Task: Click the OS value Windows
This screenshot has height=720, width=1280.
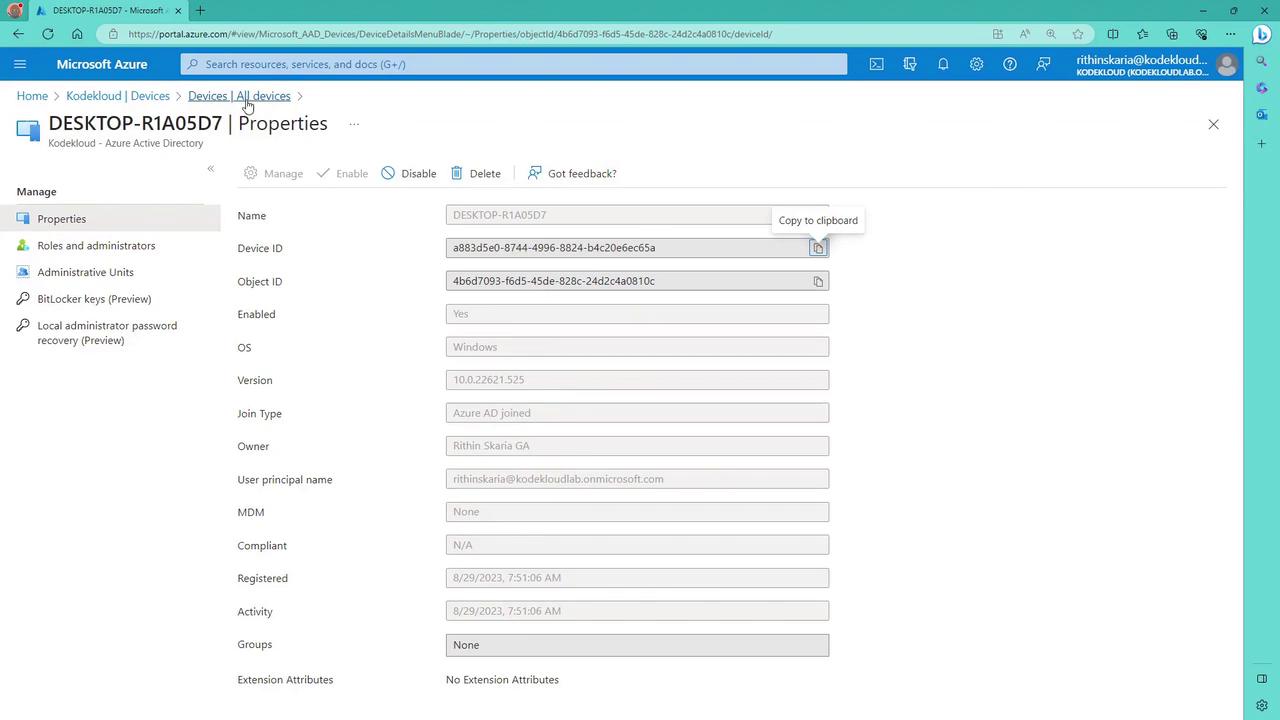Action: point(637,347)
